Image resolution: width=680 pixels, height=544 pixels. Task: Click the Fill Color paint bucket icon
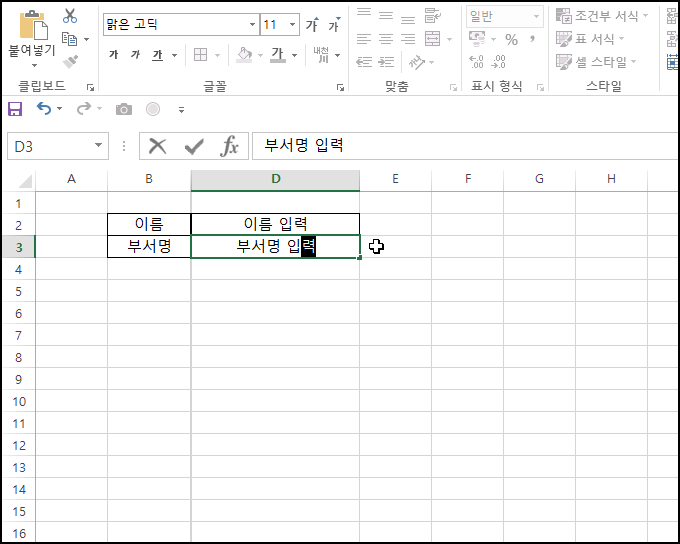click(x=244, y=55)
